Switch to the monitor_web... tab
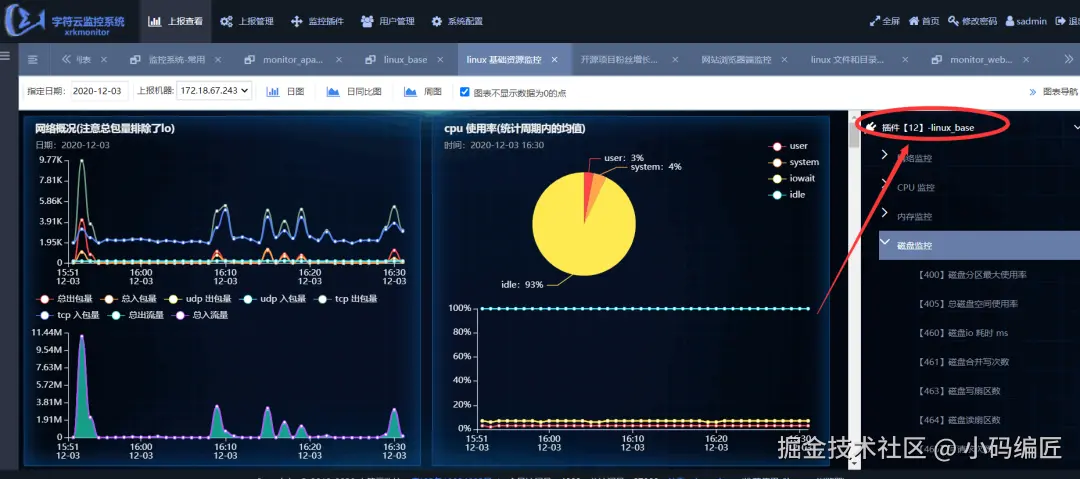 981,60
